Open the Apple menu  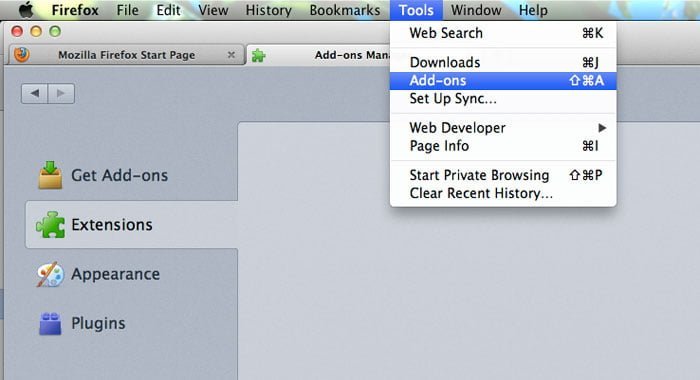click(x=26, y=10)
